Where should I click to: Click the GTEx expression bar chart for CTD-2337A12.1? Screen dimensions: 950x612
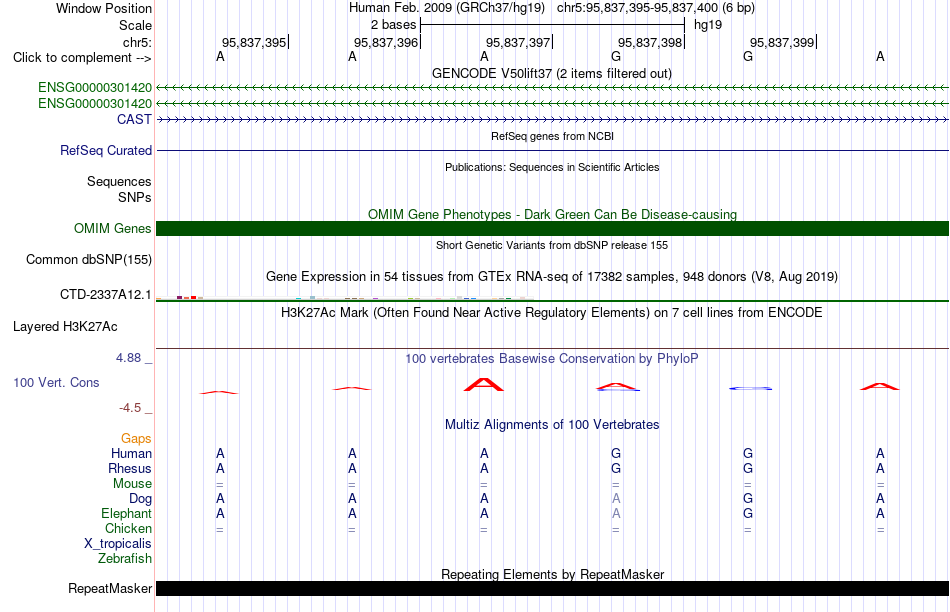point(345,298)
